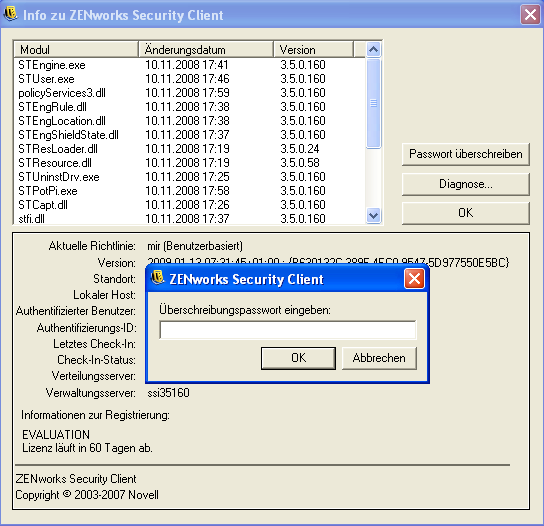
Task: Click the date 10.11.2008 17:41
Action: coord(187,65)
